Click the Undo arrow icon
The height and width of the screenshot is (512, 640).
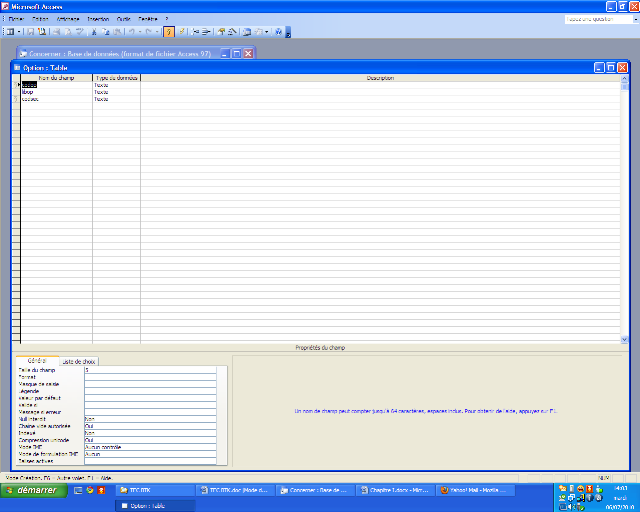[131, 32]
